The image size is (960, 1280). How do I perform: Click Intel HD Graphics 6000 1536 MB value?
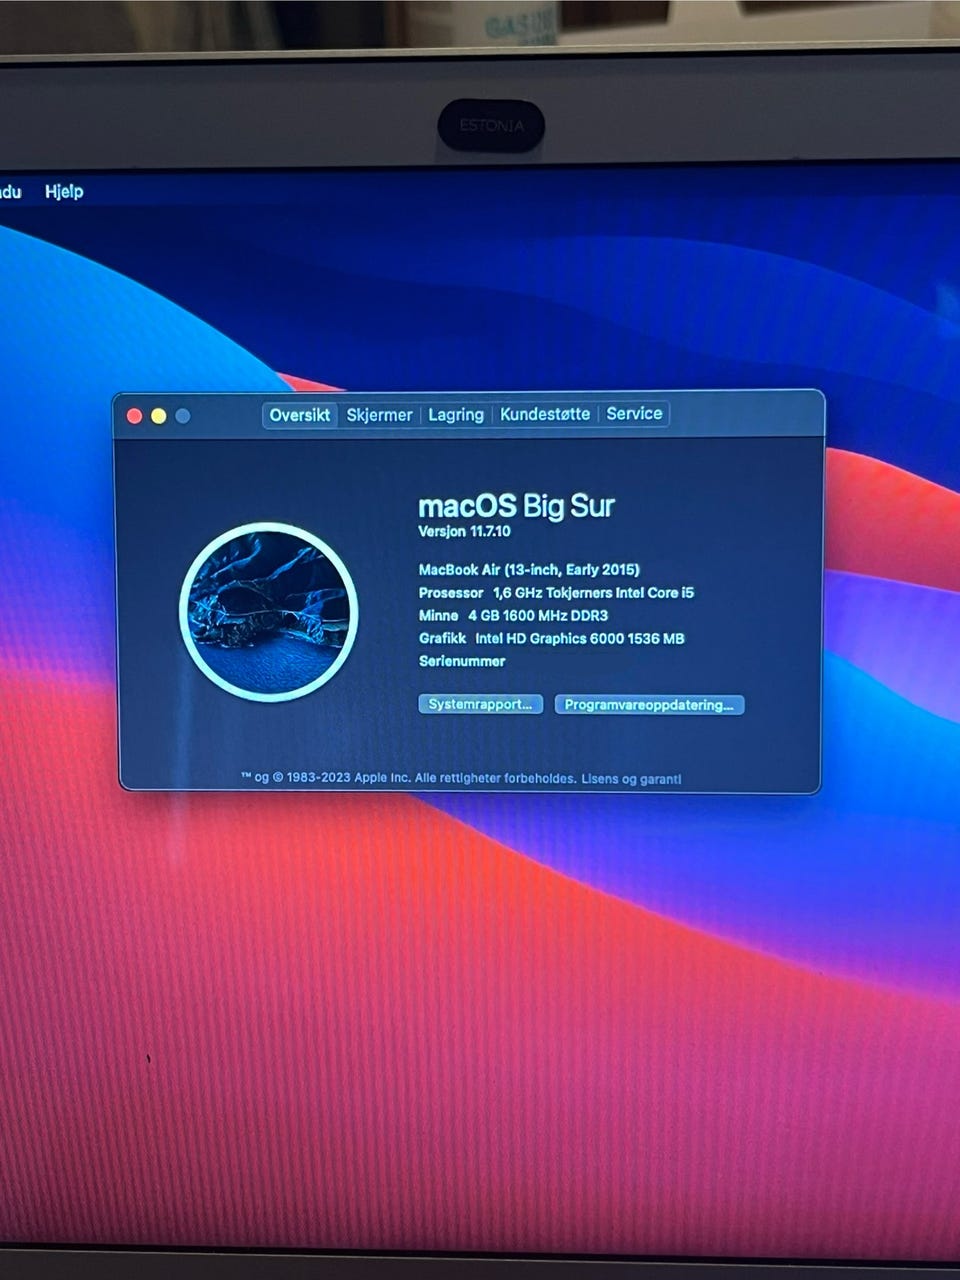click(580, 639)
